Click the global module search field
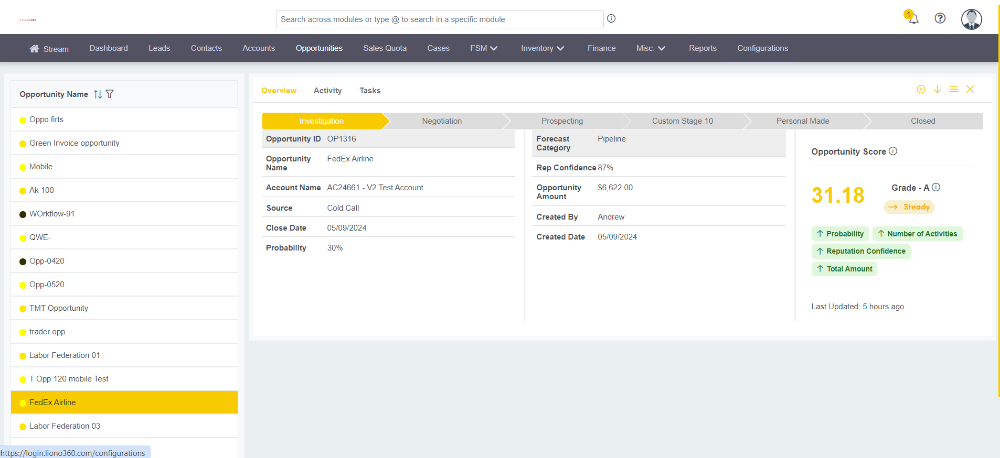 (440, 18)
